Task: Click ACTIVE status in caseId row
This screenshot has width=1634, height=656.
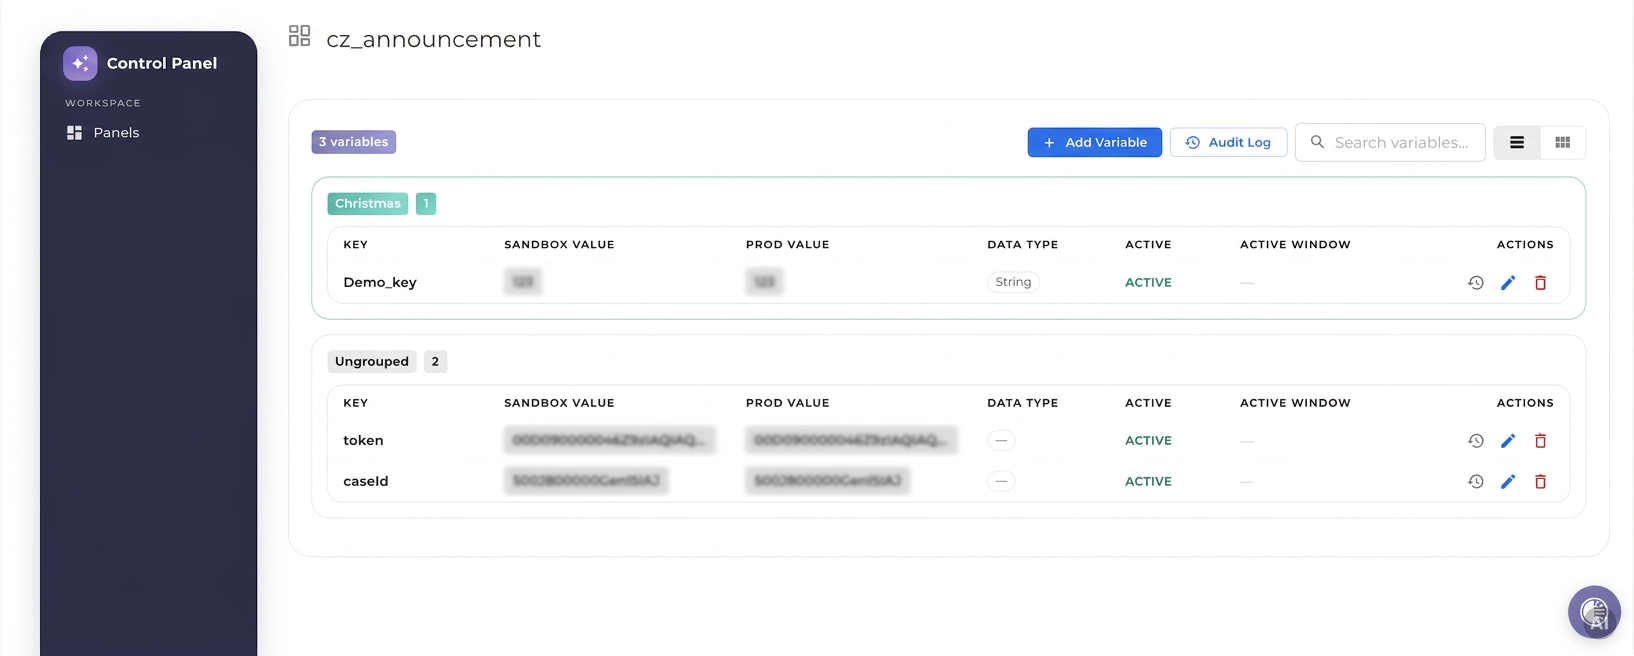Action: pos(1148,482)
